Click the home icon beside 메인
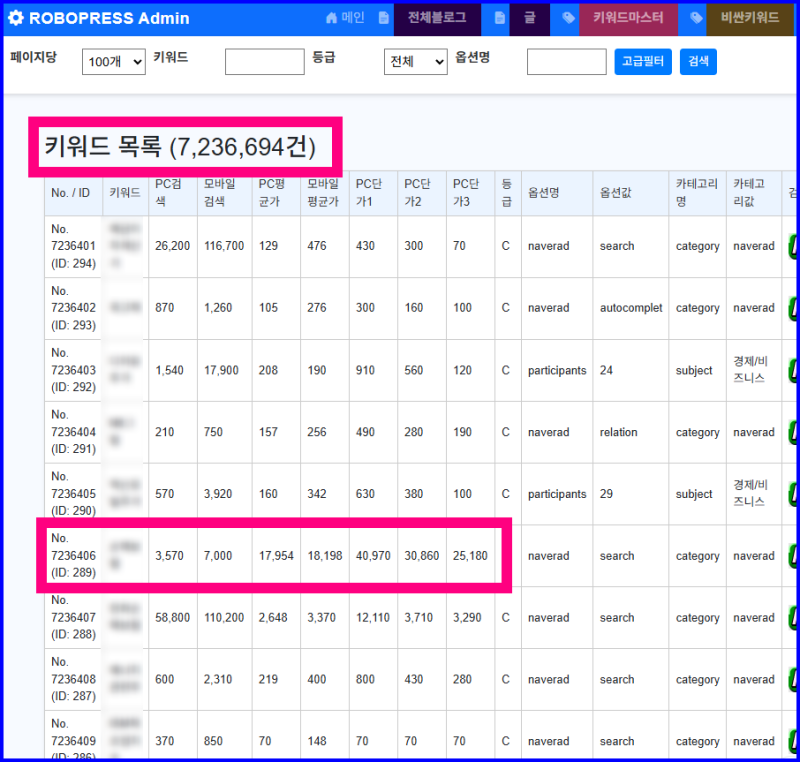The width and height of the screenshot is (800, 762). (x=332, y=18)
